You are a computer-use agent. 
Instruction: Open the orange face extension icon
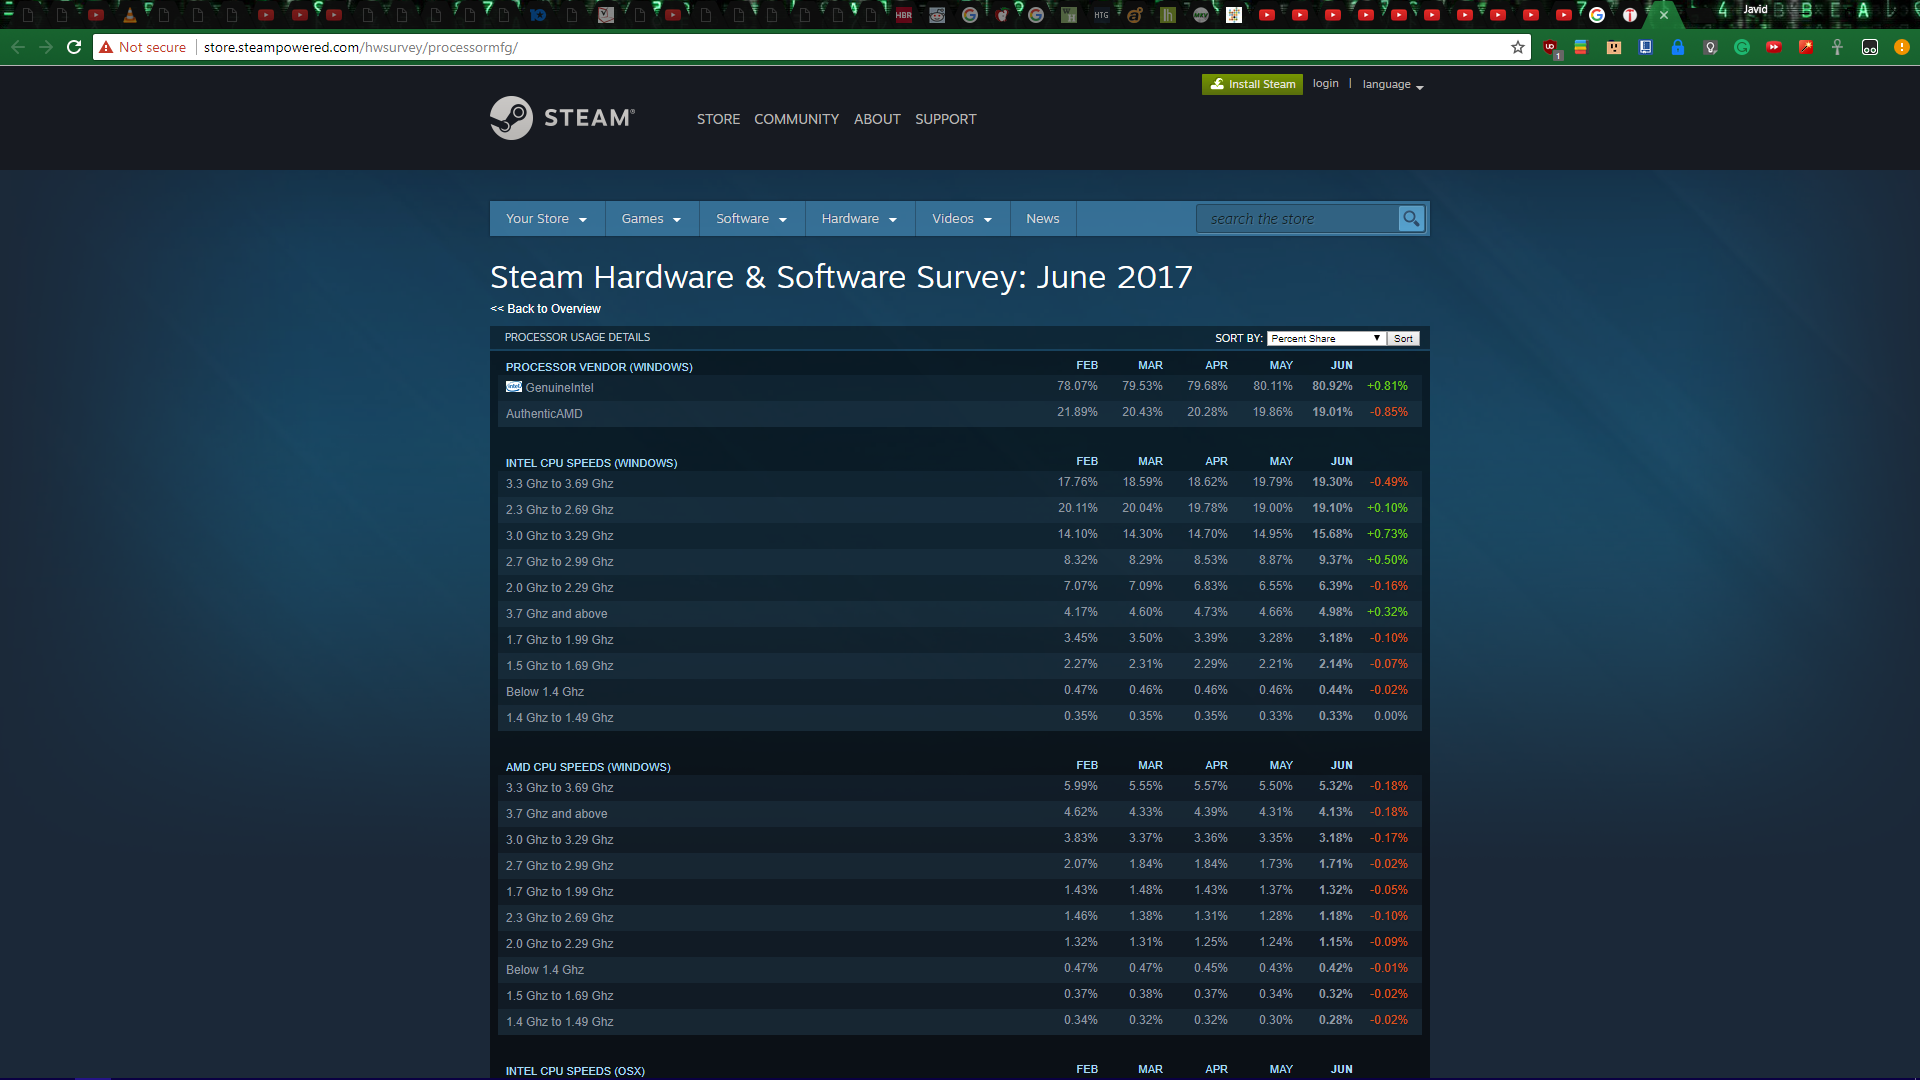pyautogui.click(x=1613, y=47)
